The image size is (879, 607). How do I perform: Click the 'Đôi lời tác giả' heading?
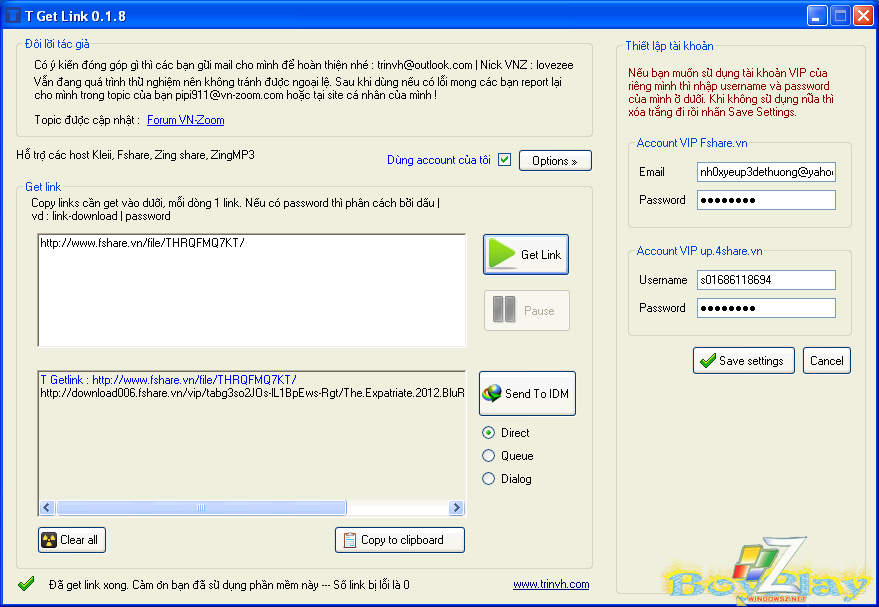(x=57, y=44)
